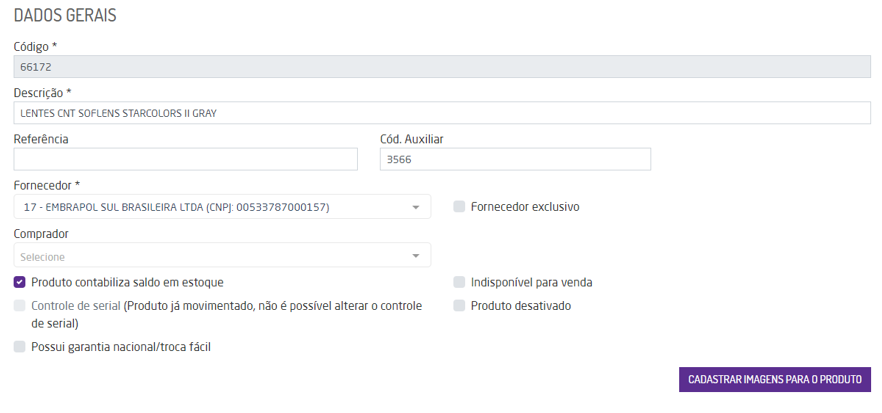Click the Descrição field label
This screenshot has width=882, height=413.
tap(42, 92)
